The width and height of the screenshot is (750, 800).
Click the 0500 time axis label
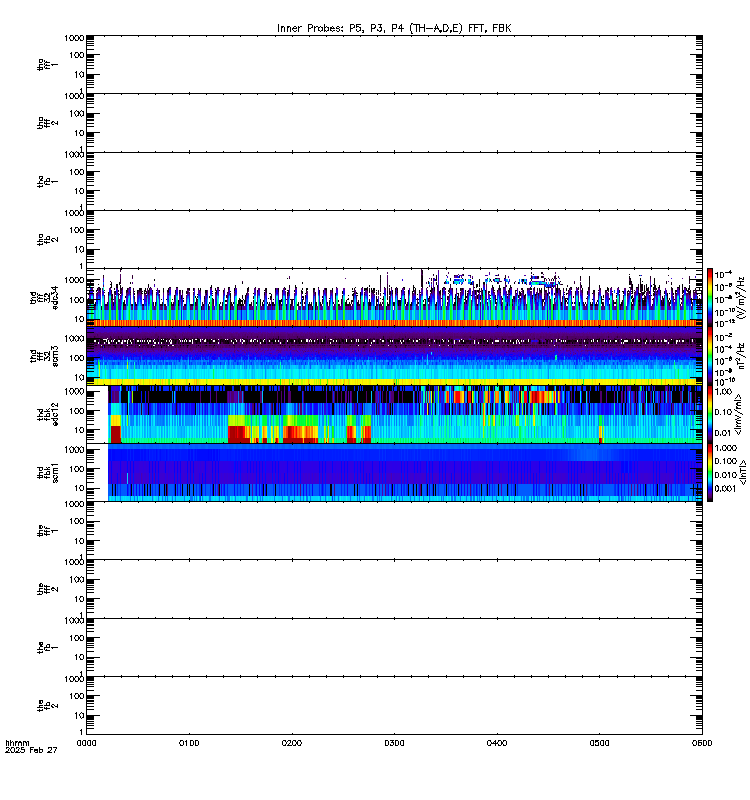(599, 743)
